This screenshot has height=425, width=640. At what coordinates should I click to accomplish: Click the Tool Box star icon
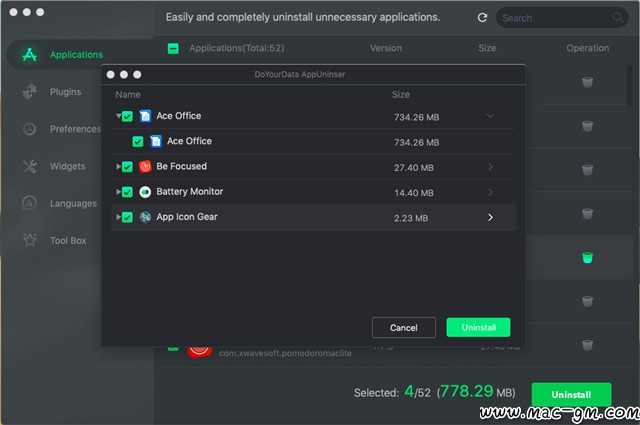click(30, 240)
